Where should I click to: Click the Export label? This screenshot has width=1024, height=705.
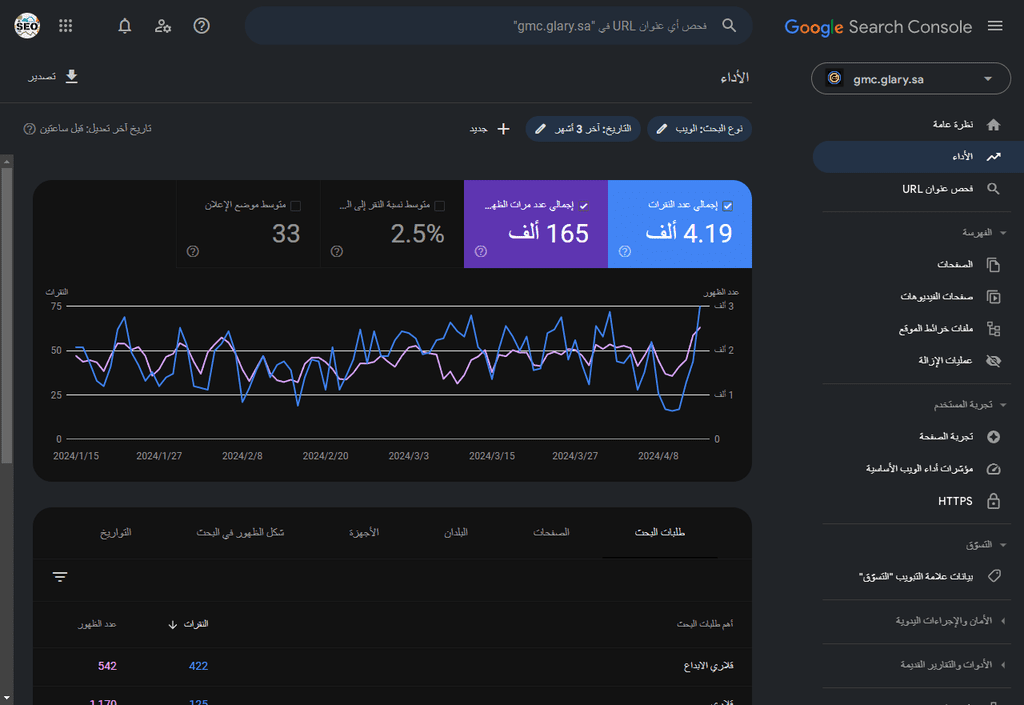point(42,77)
